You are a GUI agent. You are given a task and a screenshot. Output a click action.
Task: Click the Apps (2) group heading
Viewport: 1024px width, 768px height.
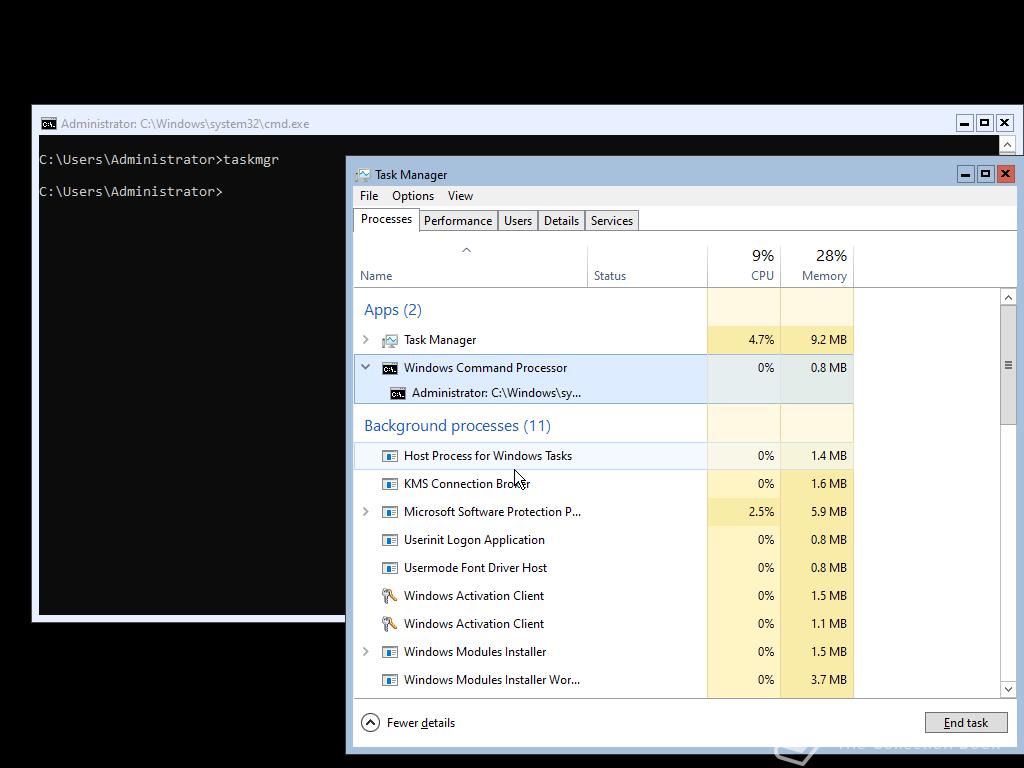point(392,310)
